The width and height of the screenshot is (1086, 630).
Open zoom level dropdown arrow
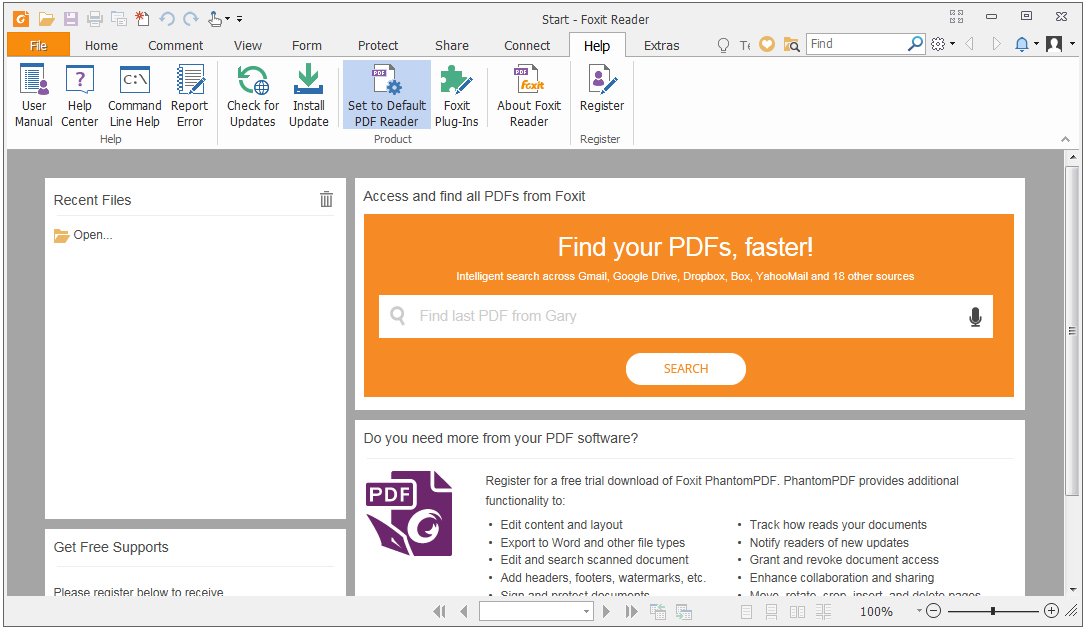(919, 611)
